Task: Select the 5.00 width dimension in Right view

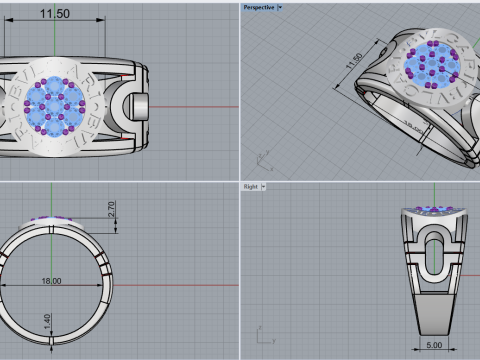Action: [x=434, y=345]
